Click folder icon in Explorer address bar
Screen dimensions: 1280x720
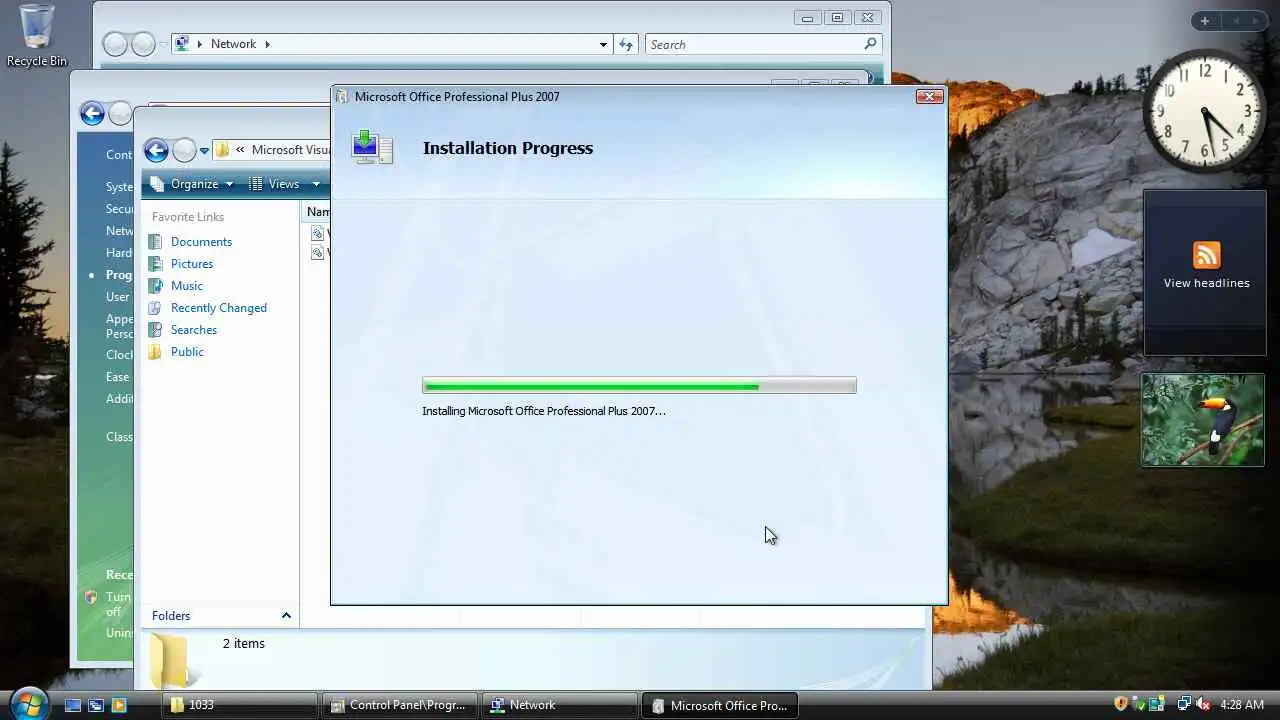tap(222, 150)
